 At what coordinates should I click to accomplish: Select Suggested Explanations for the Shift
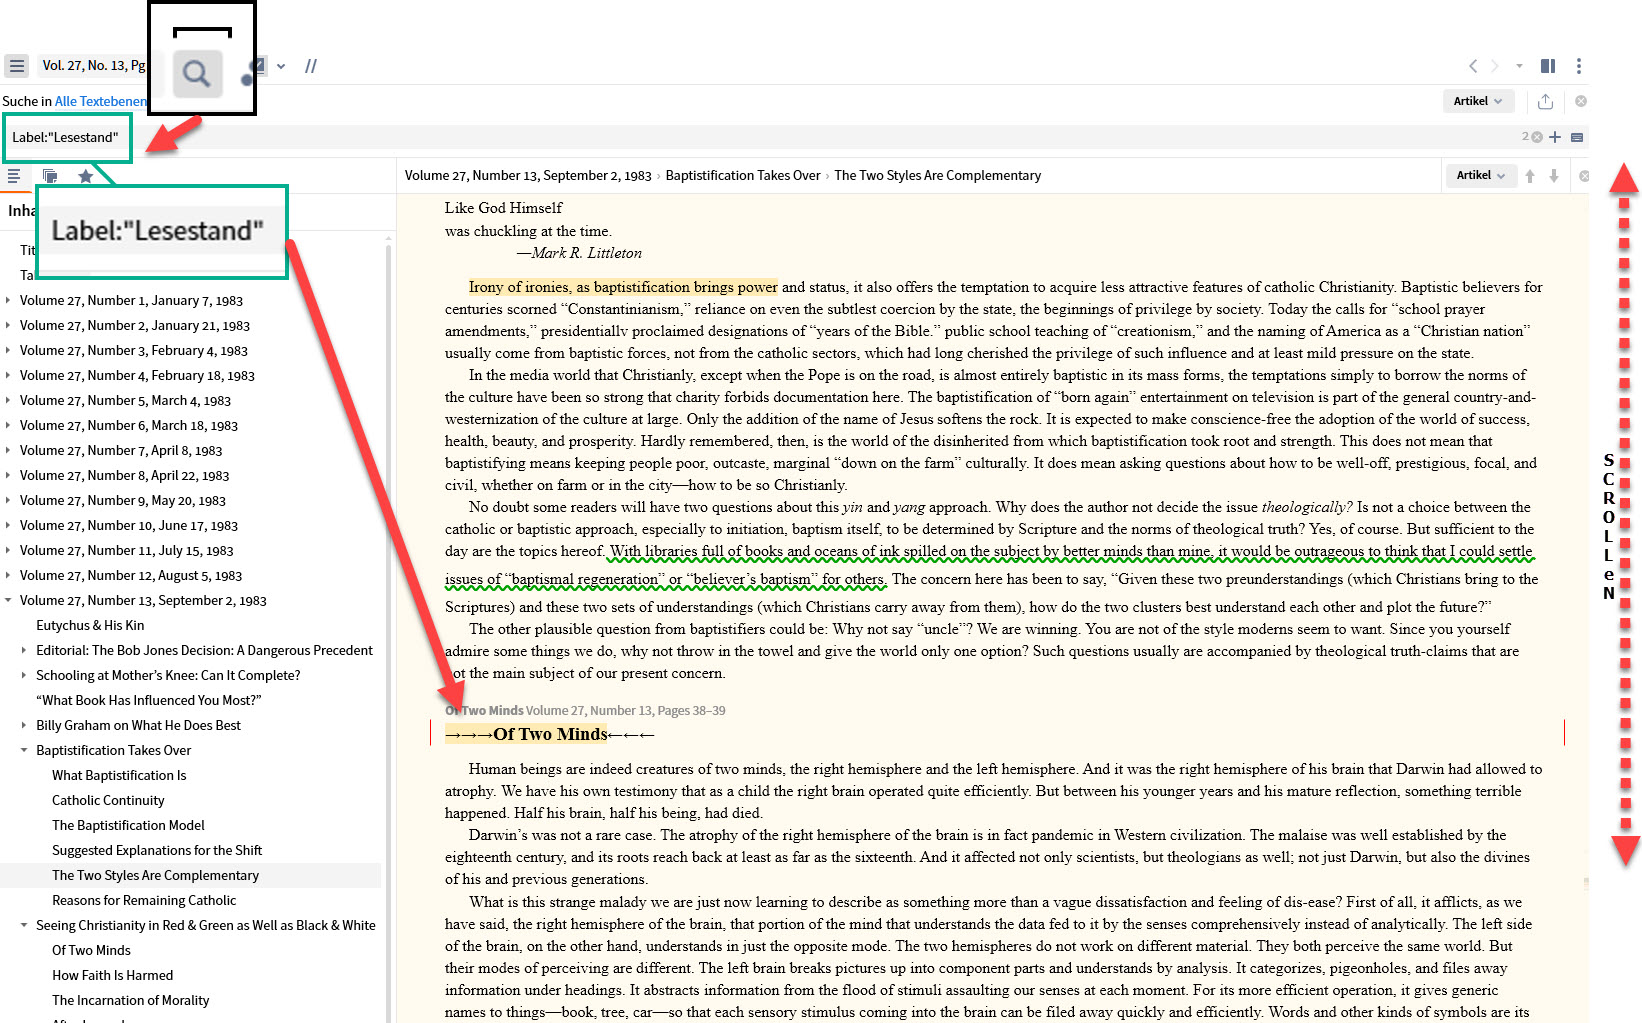(x=157, y=850)
